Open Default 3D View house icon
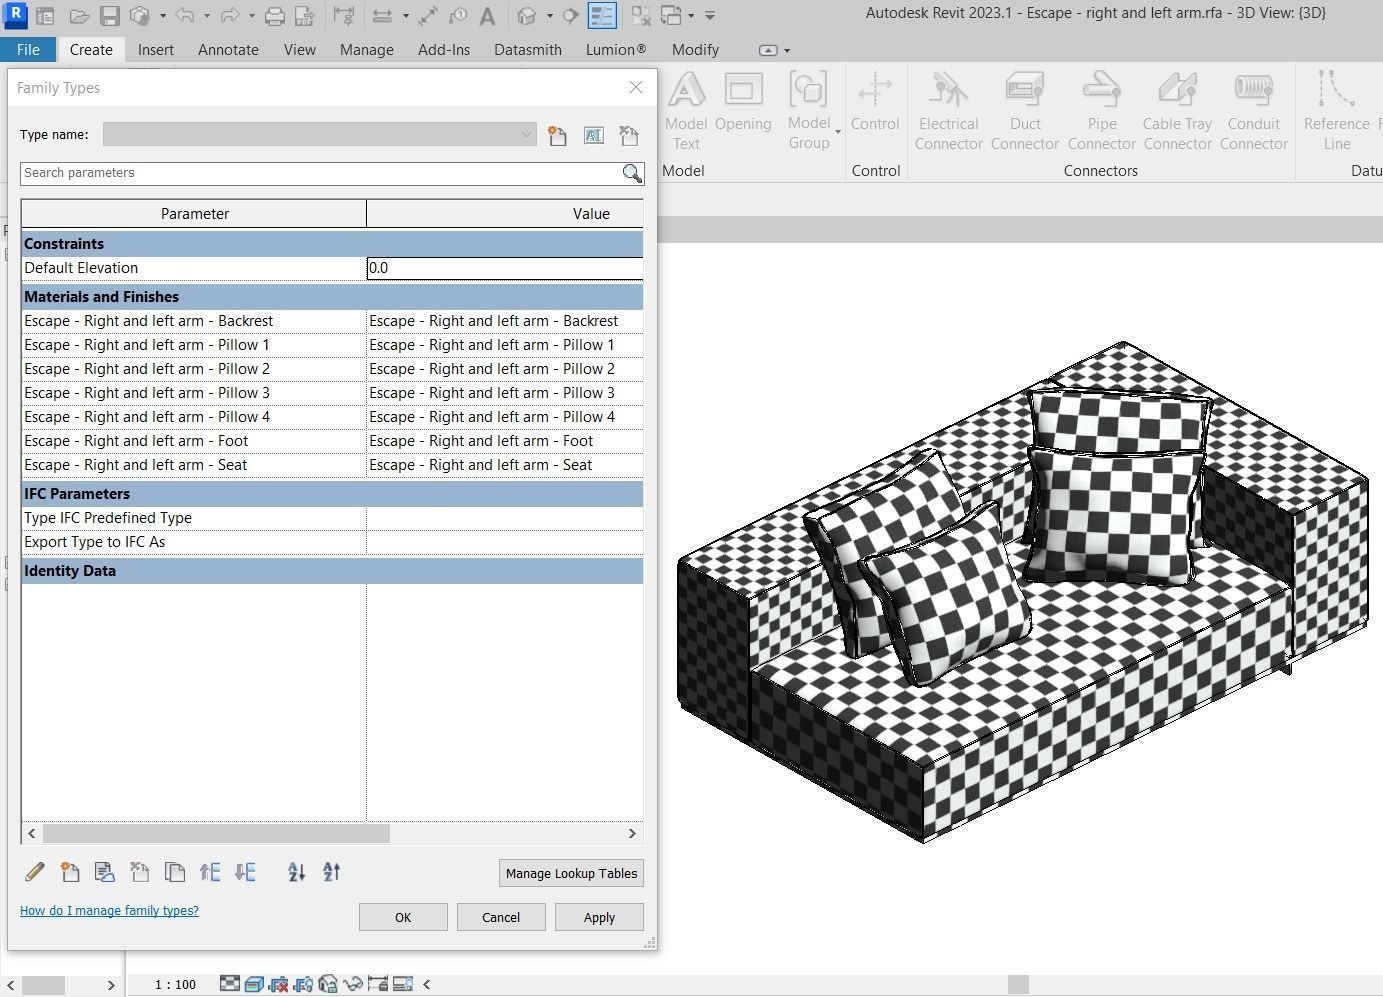 click(x=526, y=16)
